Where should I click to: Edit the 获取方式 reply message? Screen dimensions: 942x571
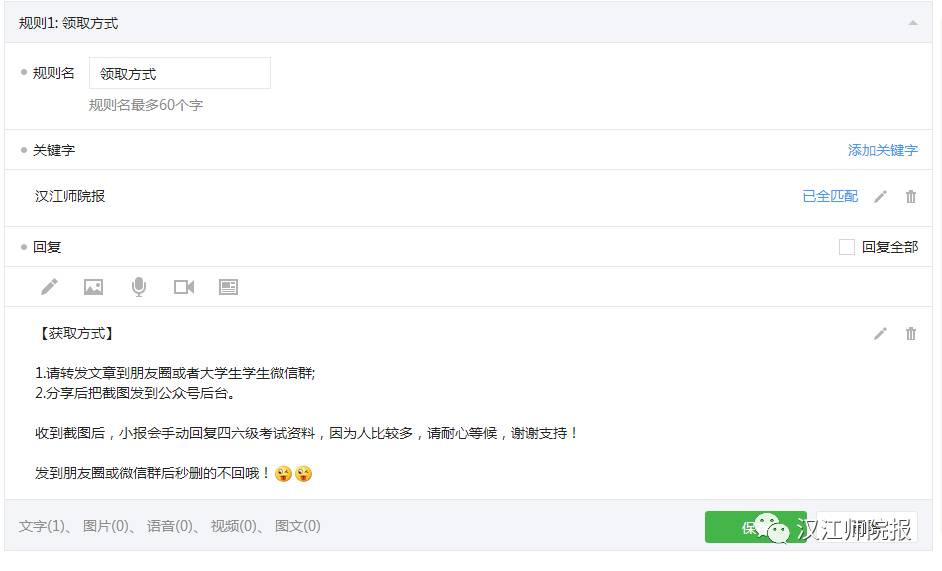880,334
